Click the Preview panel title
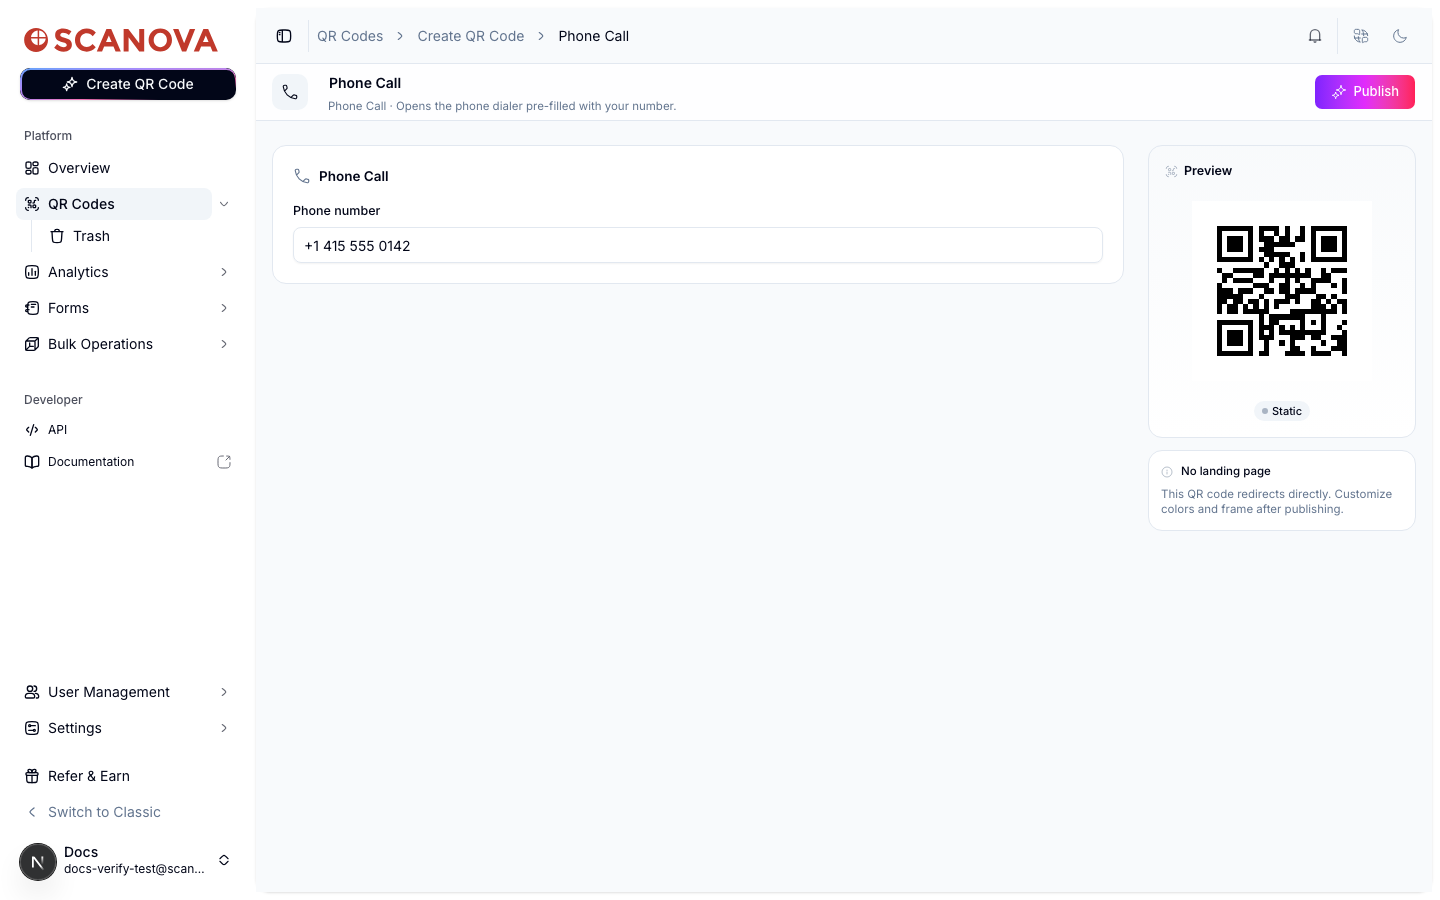Viewport: 1440px width, 900px height. (1208, 171)
